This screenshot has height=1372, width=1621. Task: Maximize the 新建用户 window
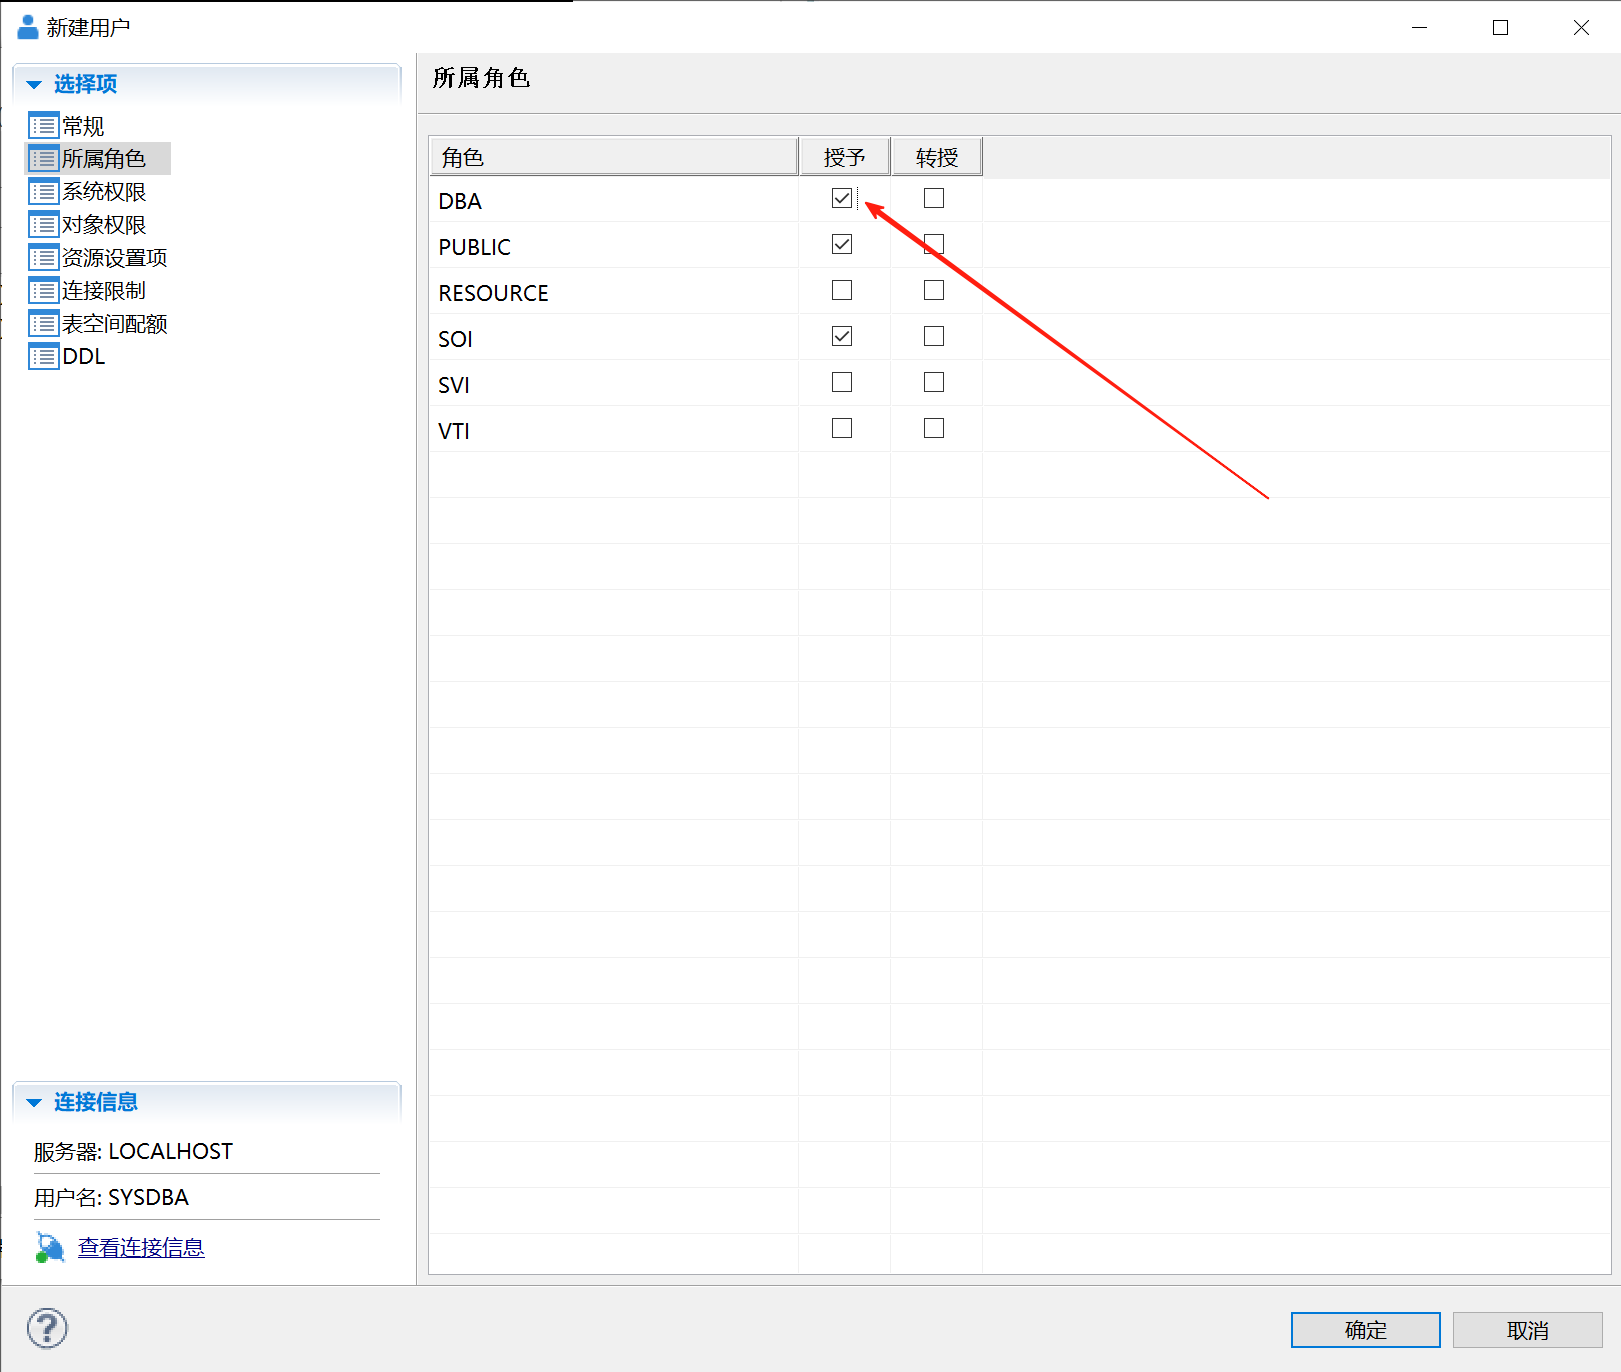click(x=1500, y=28)
